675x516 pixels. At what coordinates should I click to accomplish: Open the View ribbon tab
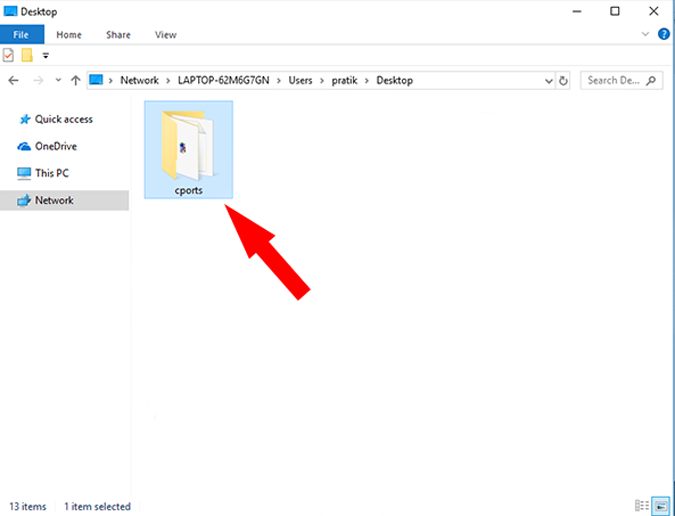(x=166, y=34)
